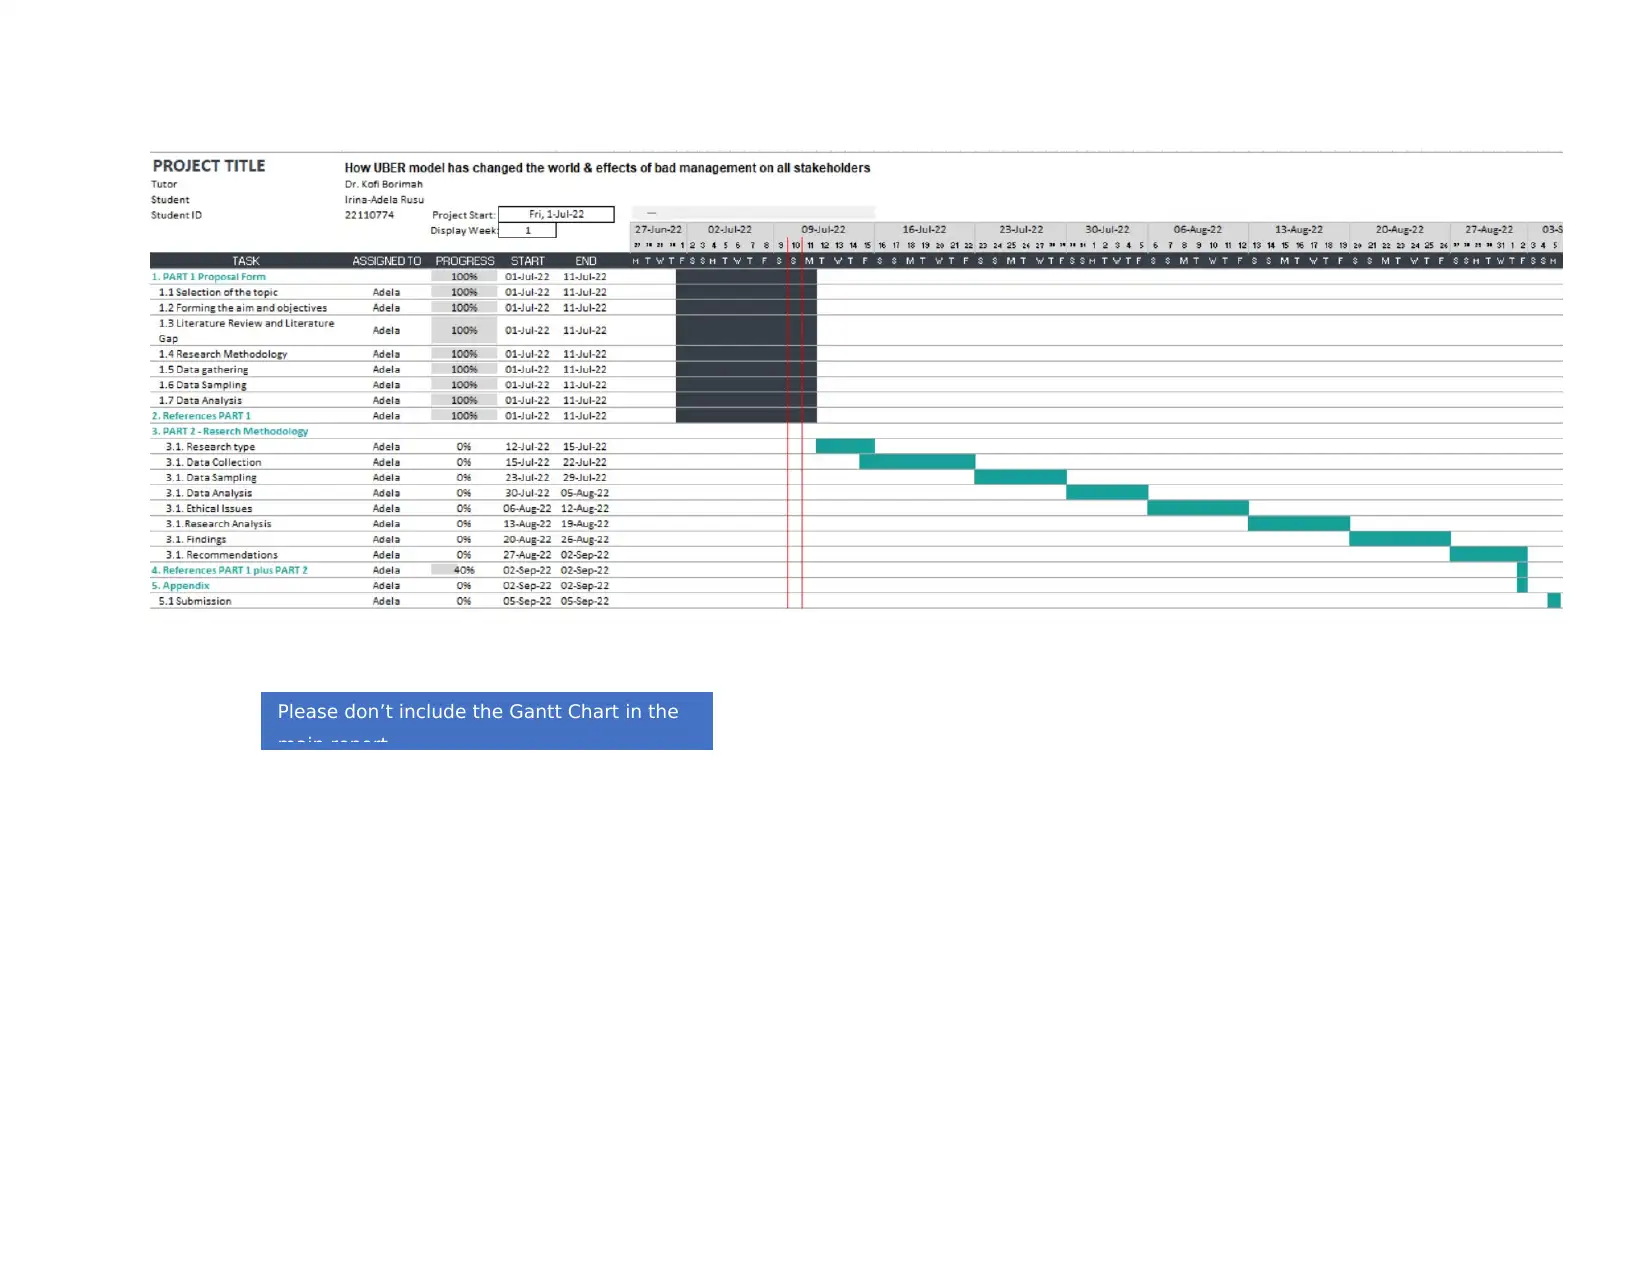Click the START column header

click(x=527, y=261)
